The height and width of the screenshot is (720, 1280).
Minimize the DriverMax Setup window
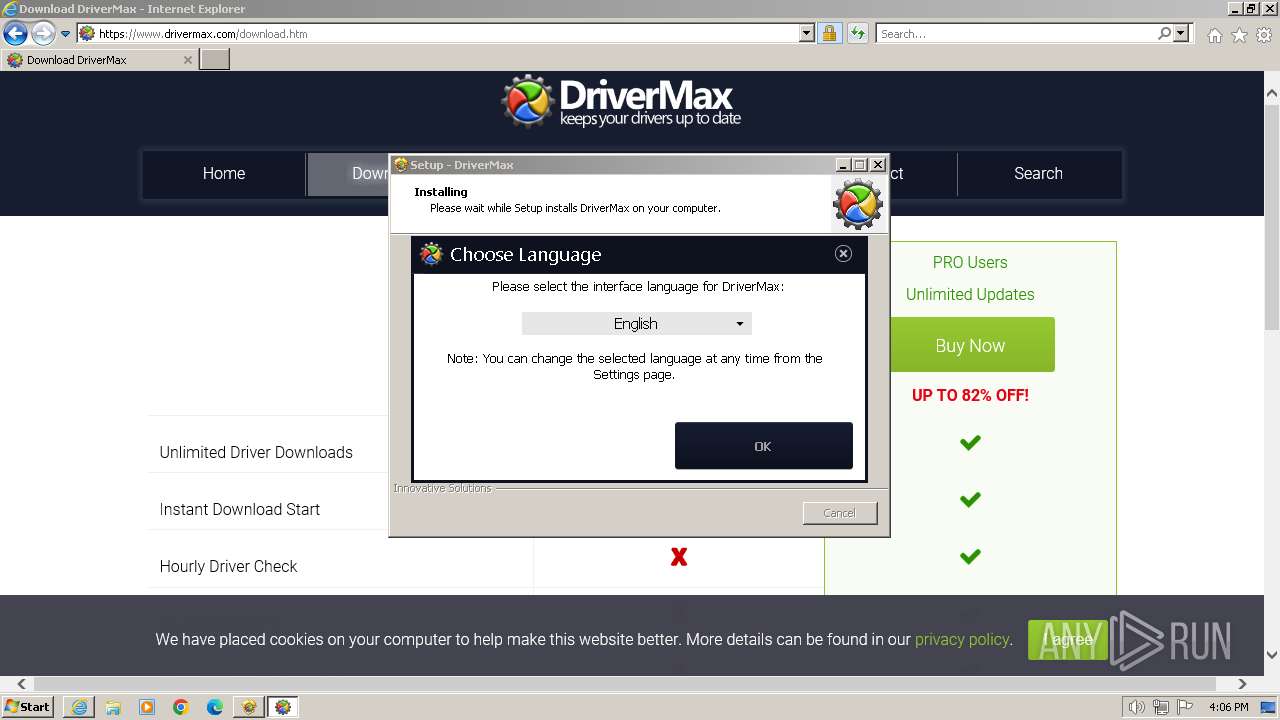click(x=843, y=164)
